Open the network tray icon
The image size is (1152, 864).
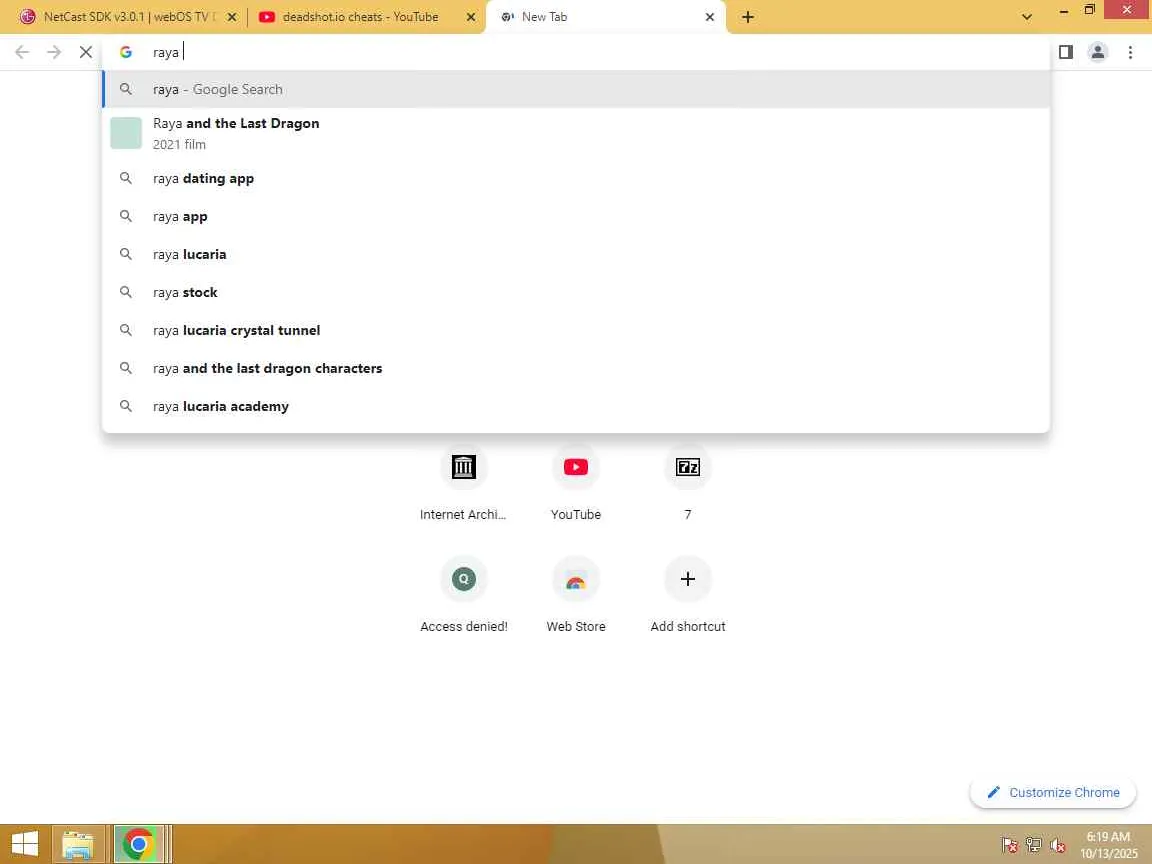[1034, 845]
